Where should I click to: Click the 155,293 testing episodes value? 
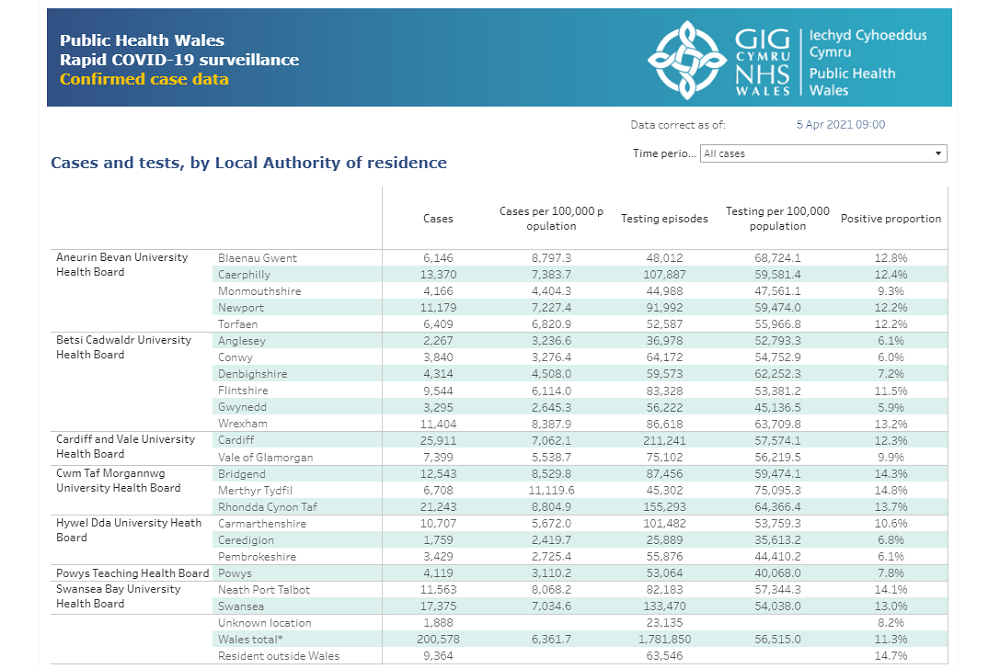tap(665, 508)
